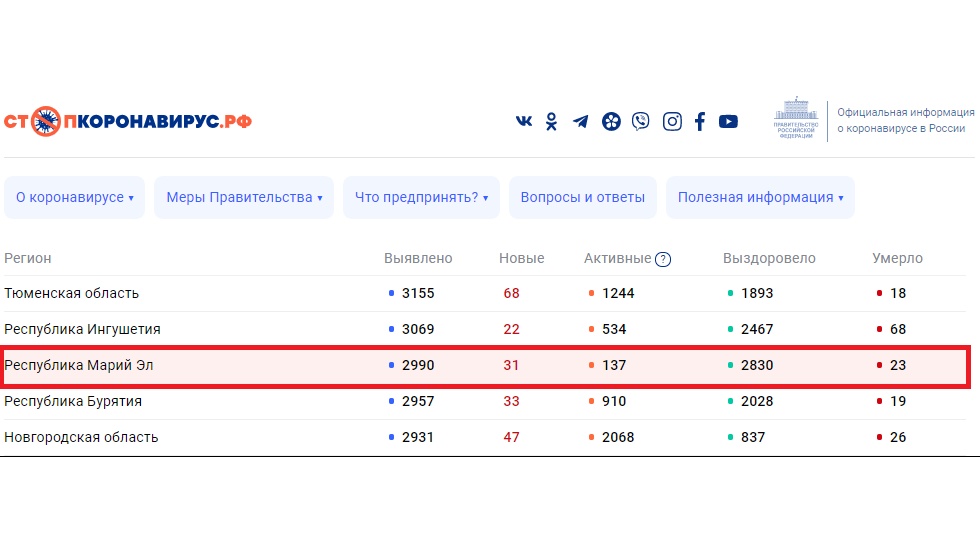The height and width of the screenshot is (553, 980).
Task: Click the Facebook icon
Action: coord(700,122)
